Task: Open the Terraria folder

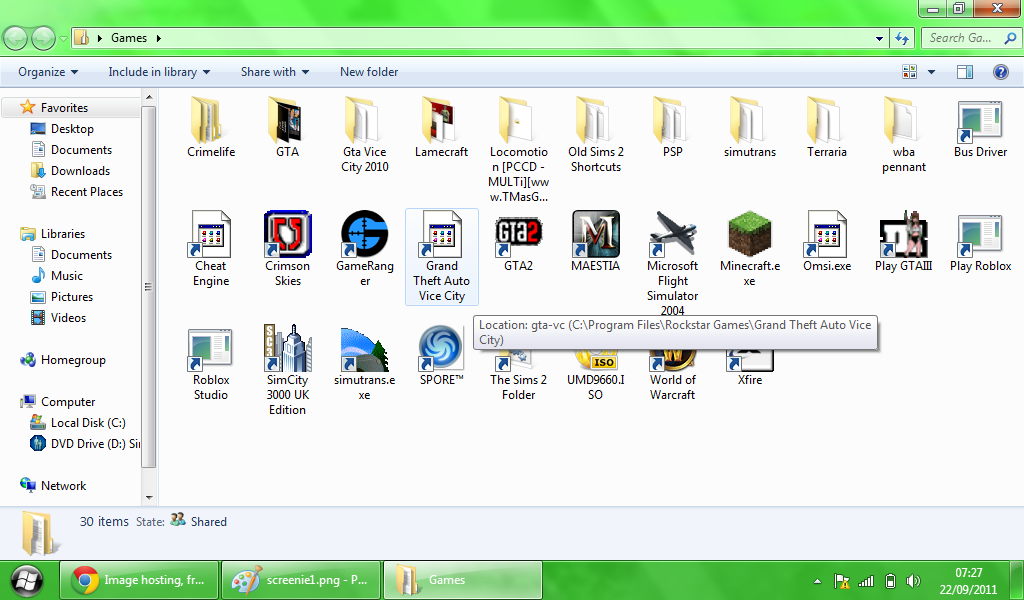Action: pos(826,121)
